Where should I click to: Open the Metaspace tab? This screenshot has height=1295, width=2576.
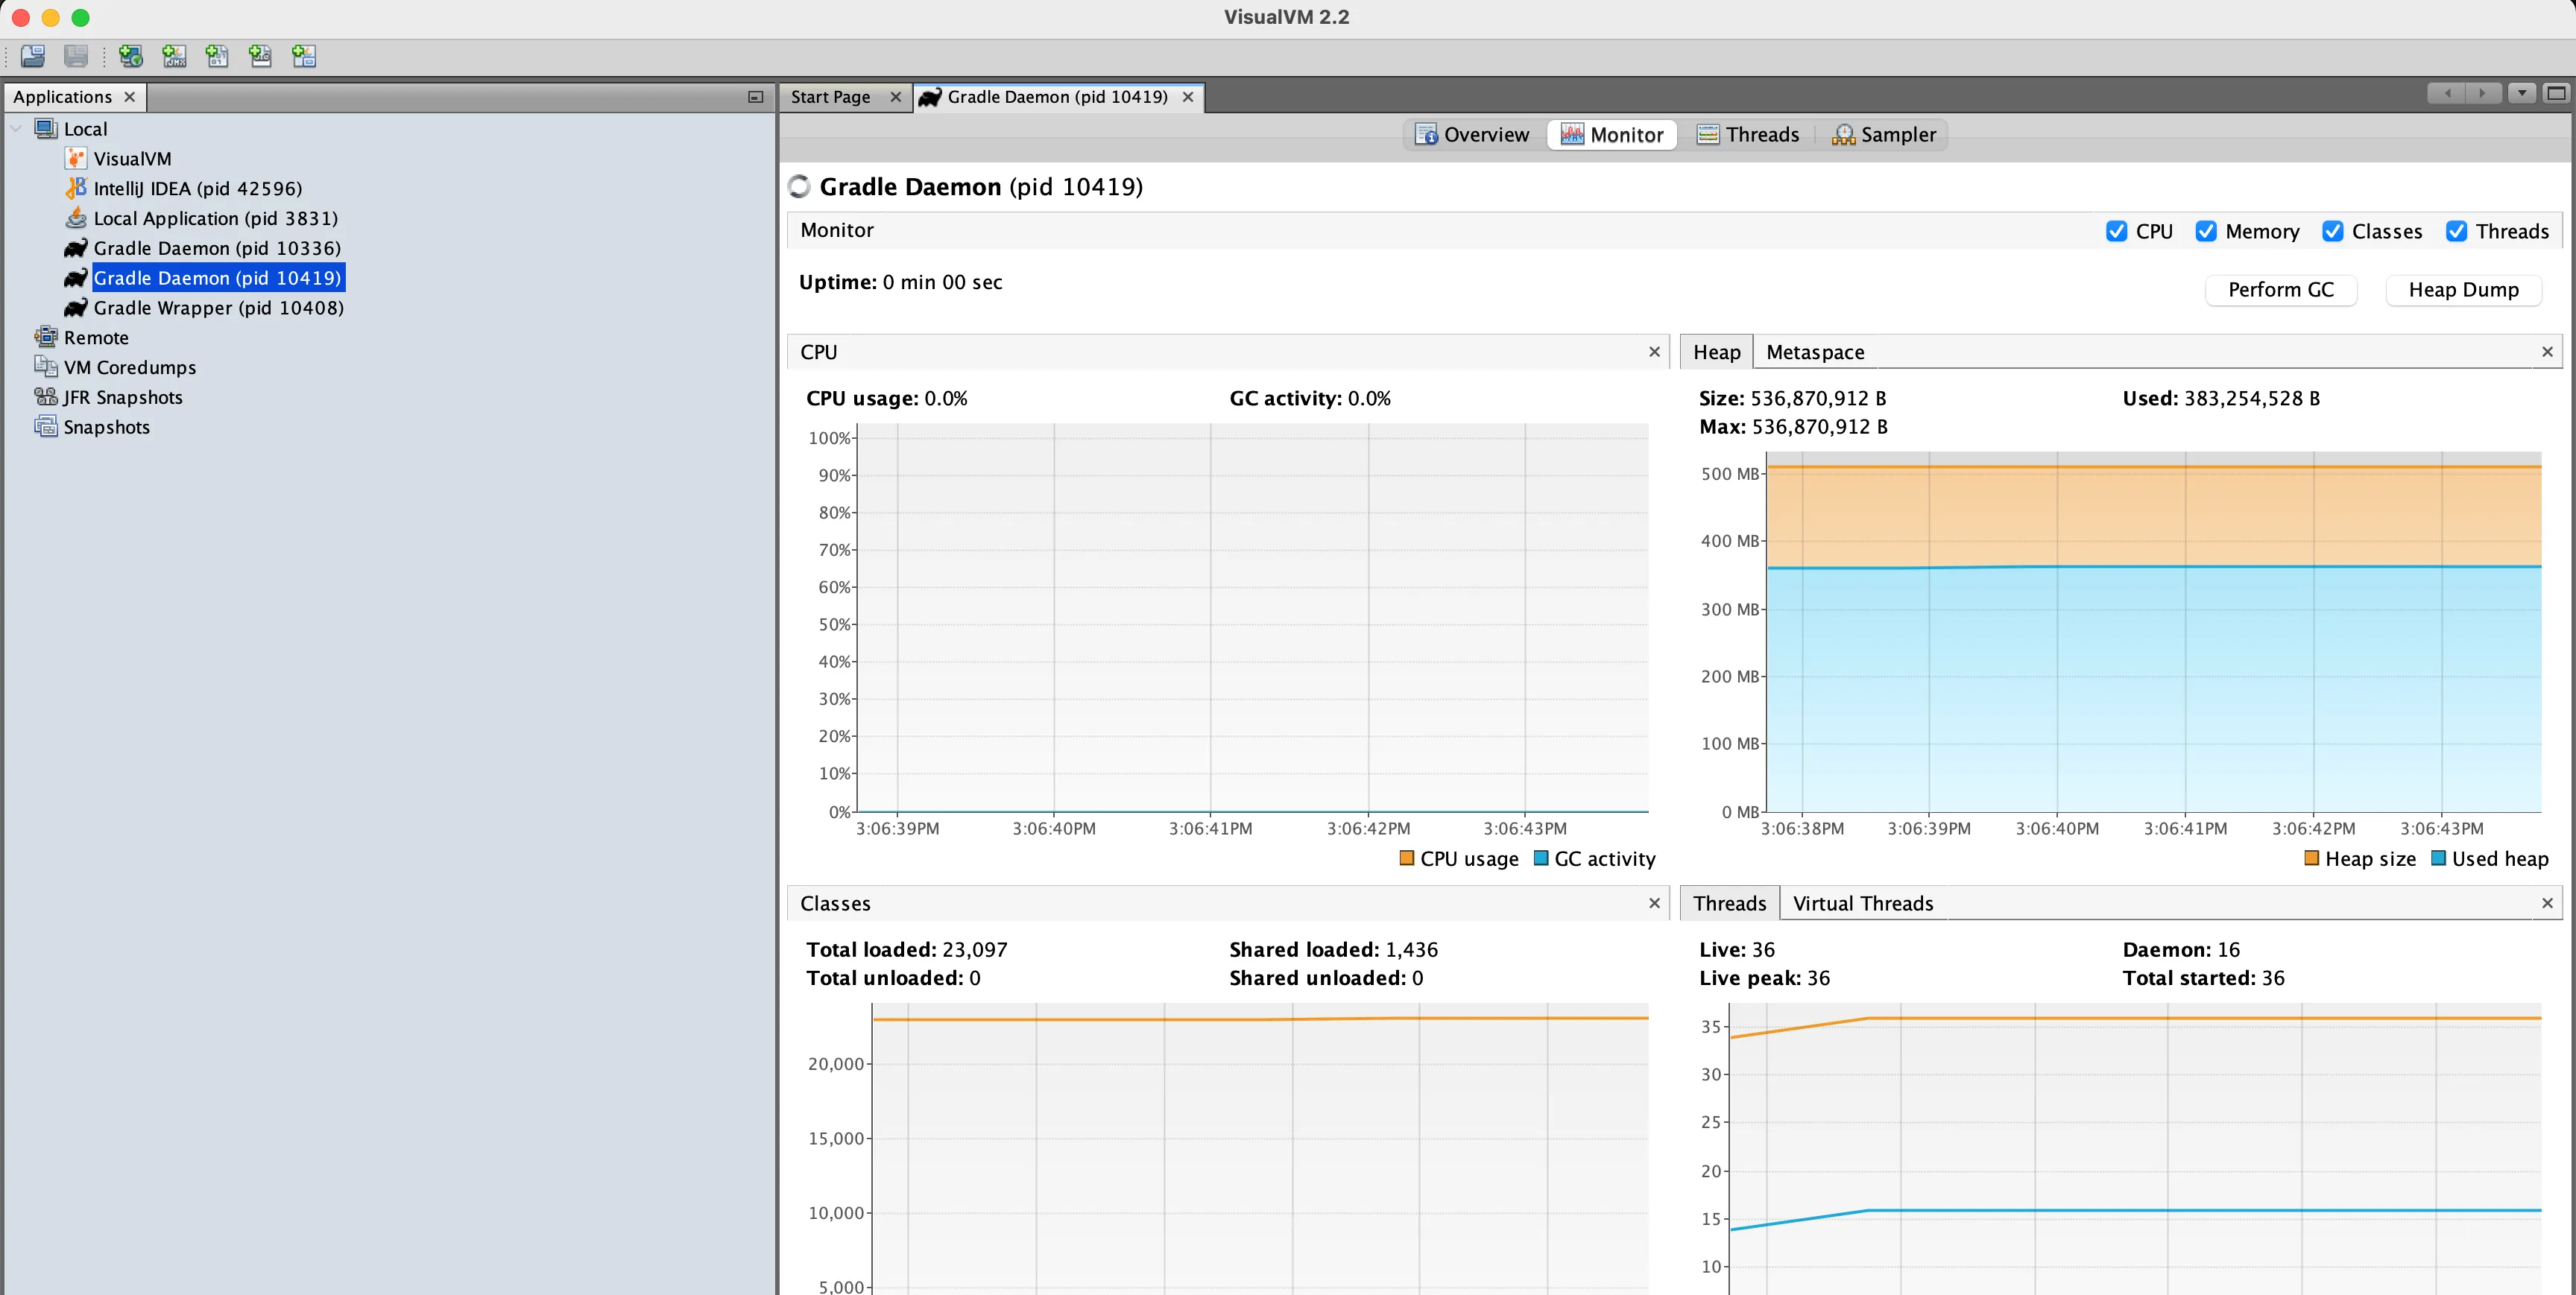point(1814,352)
